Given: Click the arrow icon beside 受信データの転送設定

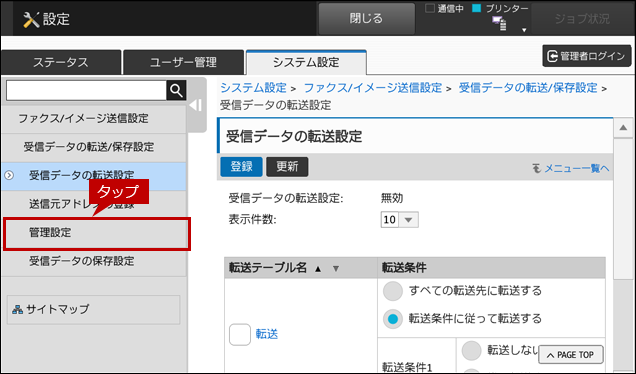Looking at the screenshot, I should click(9, 175).
